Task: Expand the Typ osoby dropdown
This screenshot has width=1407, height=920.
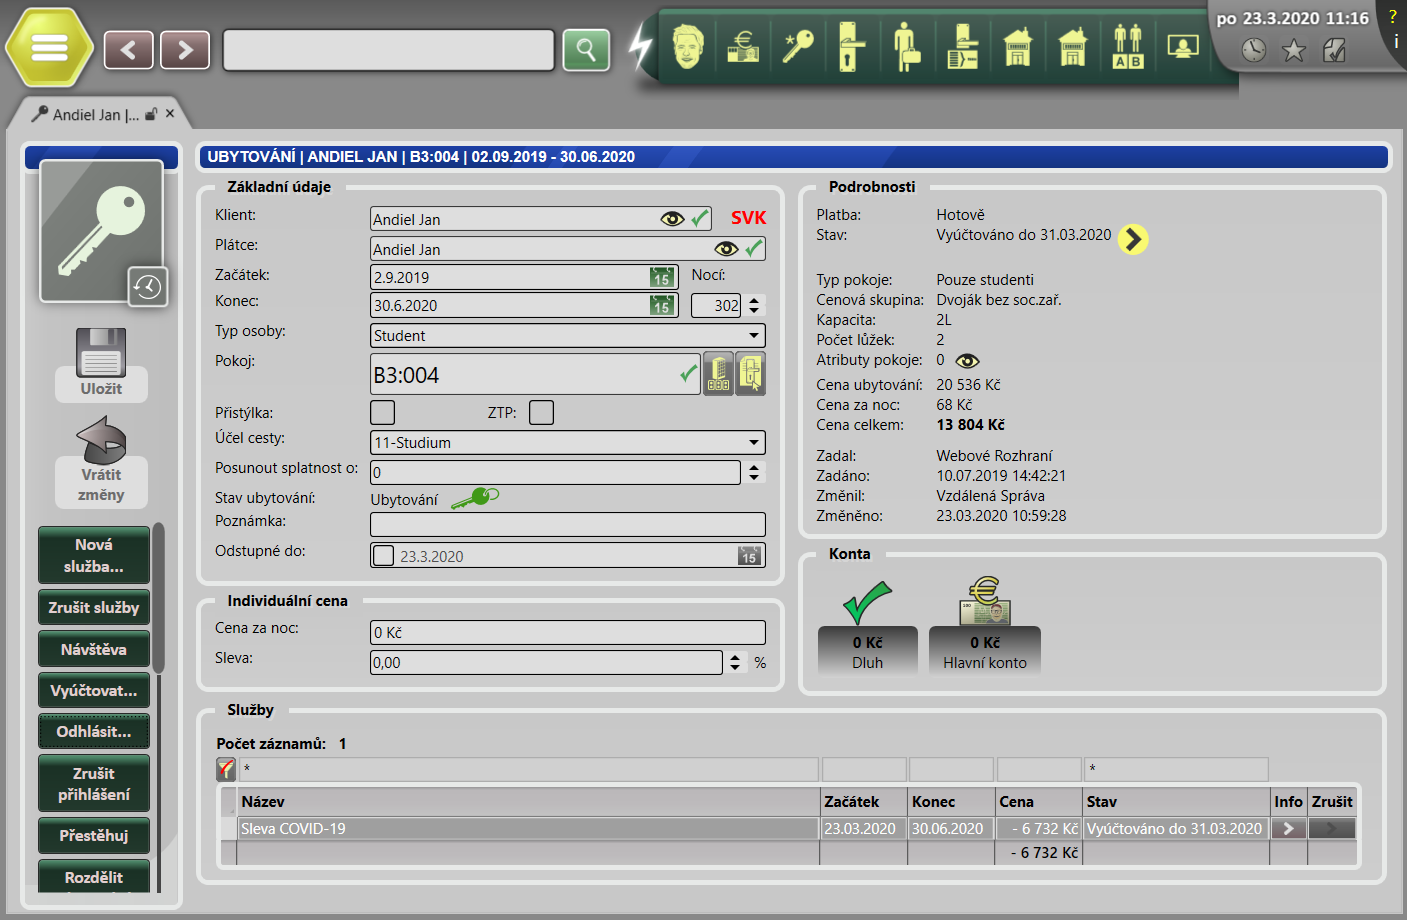Action: (753, 335)
